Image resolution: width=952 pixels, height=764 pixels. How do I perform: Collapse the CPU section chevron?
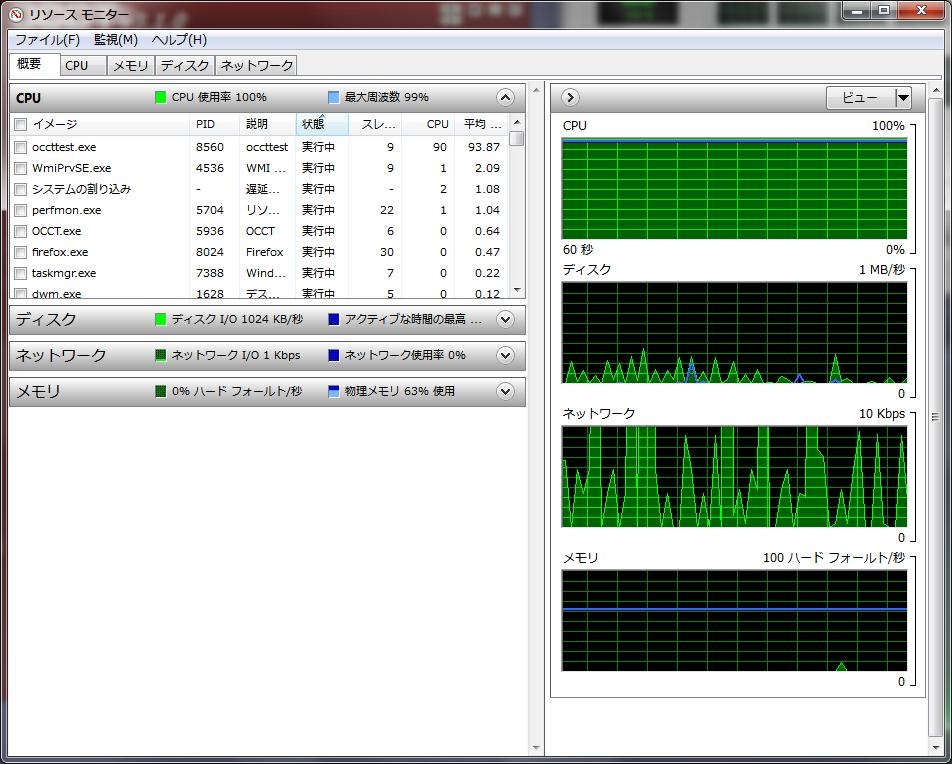505,98
